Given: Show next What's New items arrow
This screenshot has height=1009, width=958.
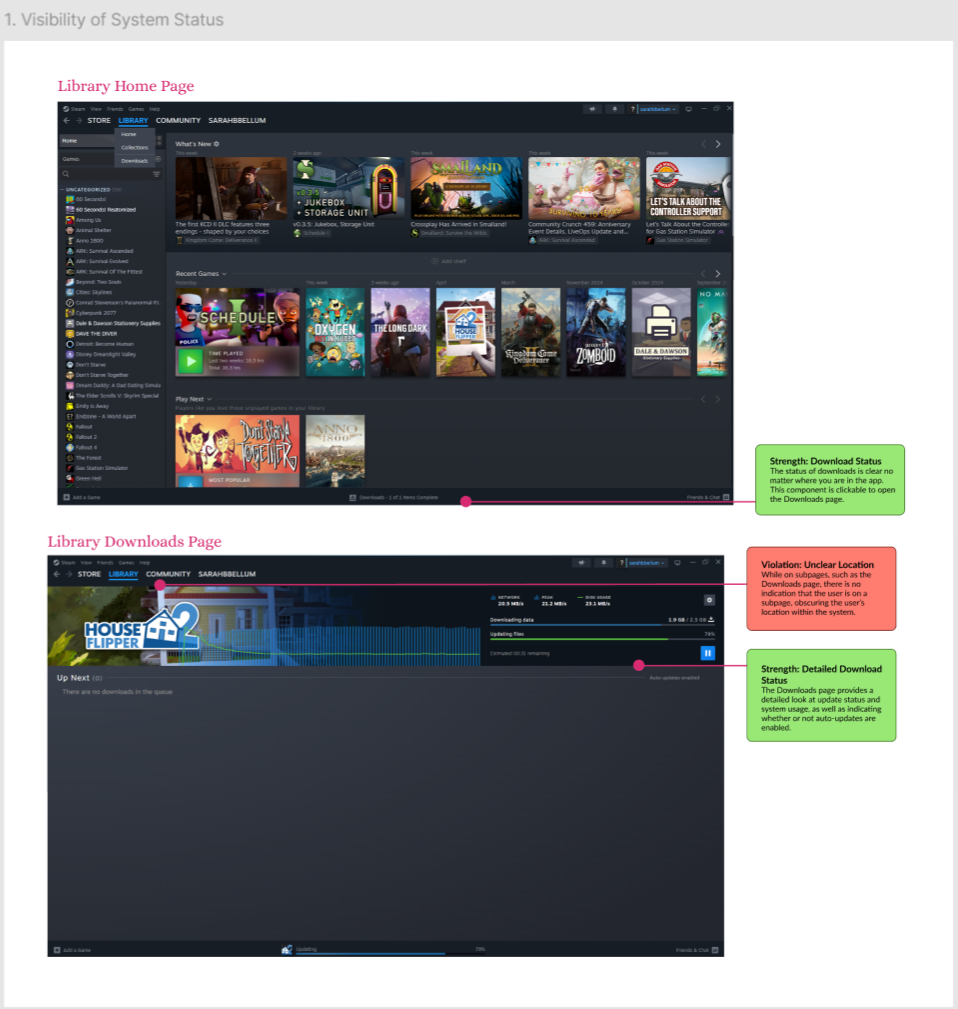Looking at the screenshot, I should click(718, 145).
